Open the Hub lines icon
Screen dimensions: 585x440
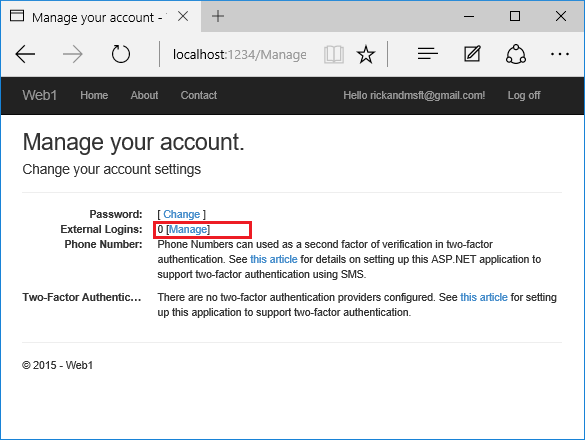coord(428,54)
